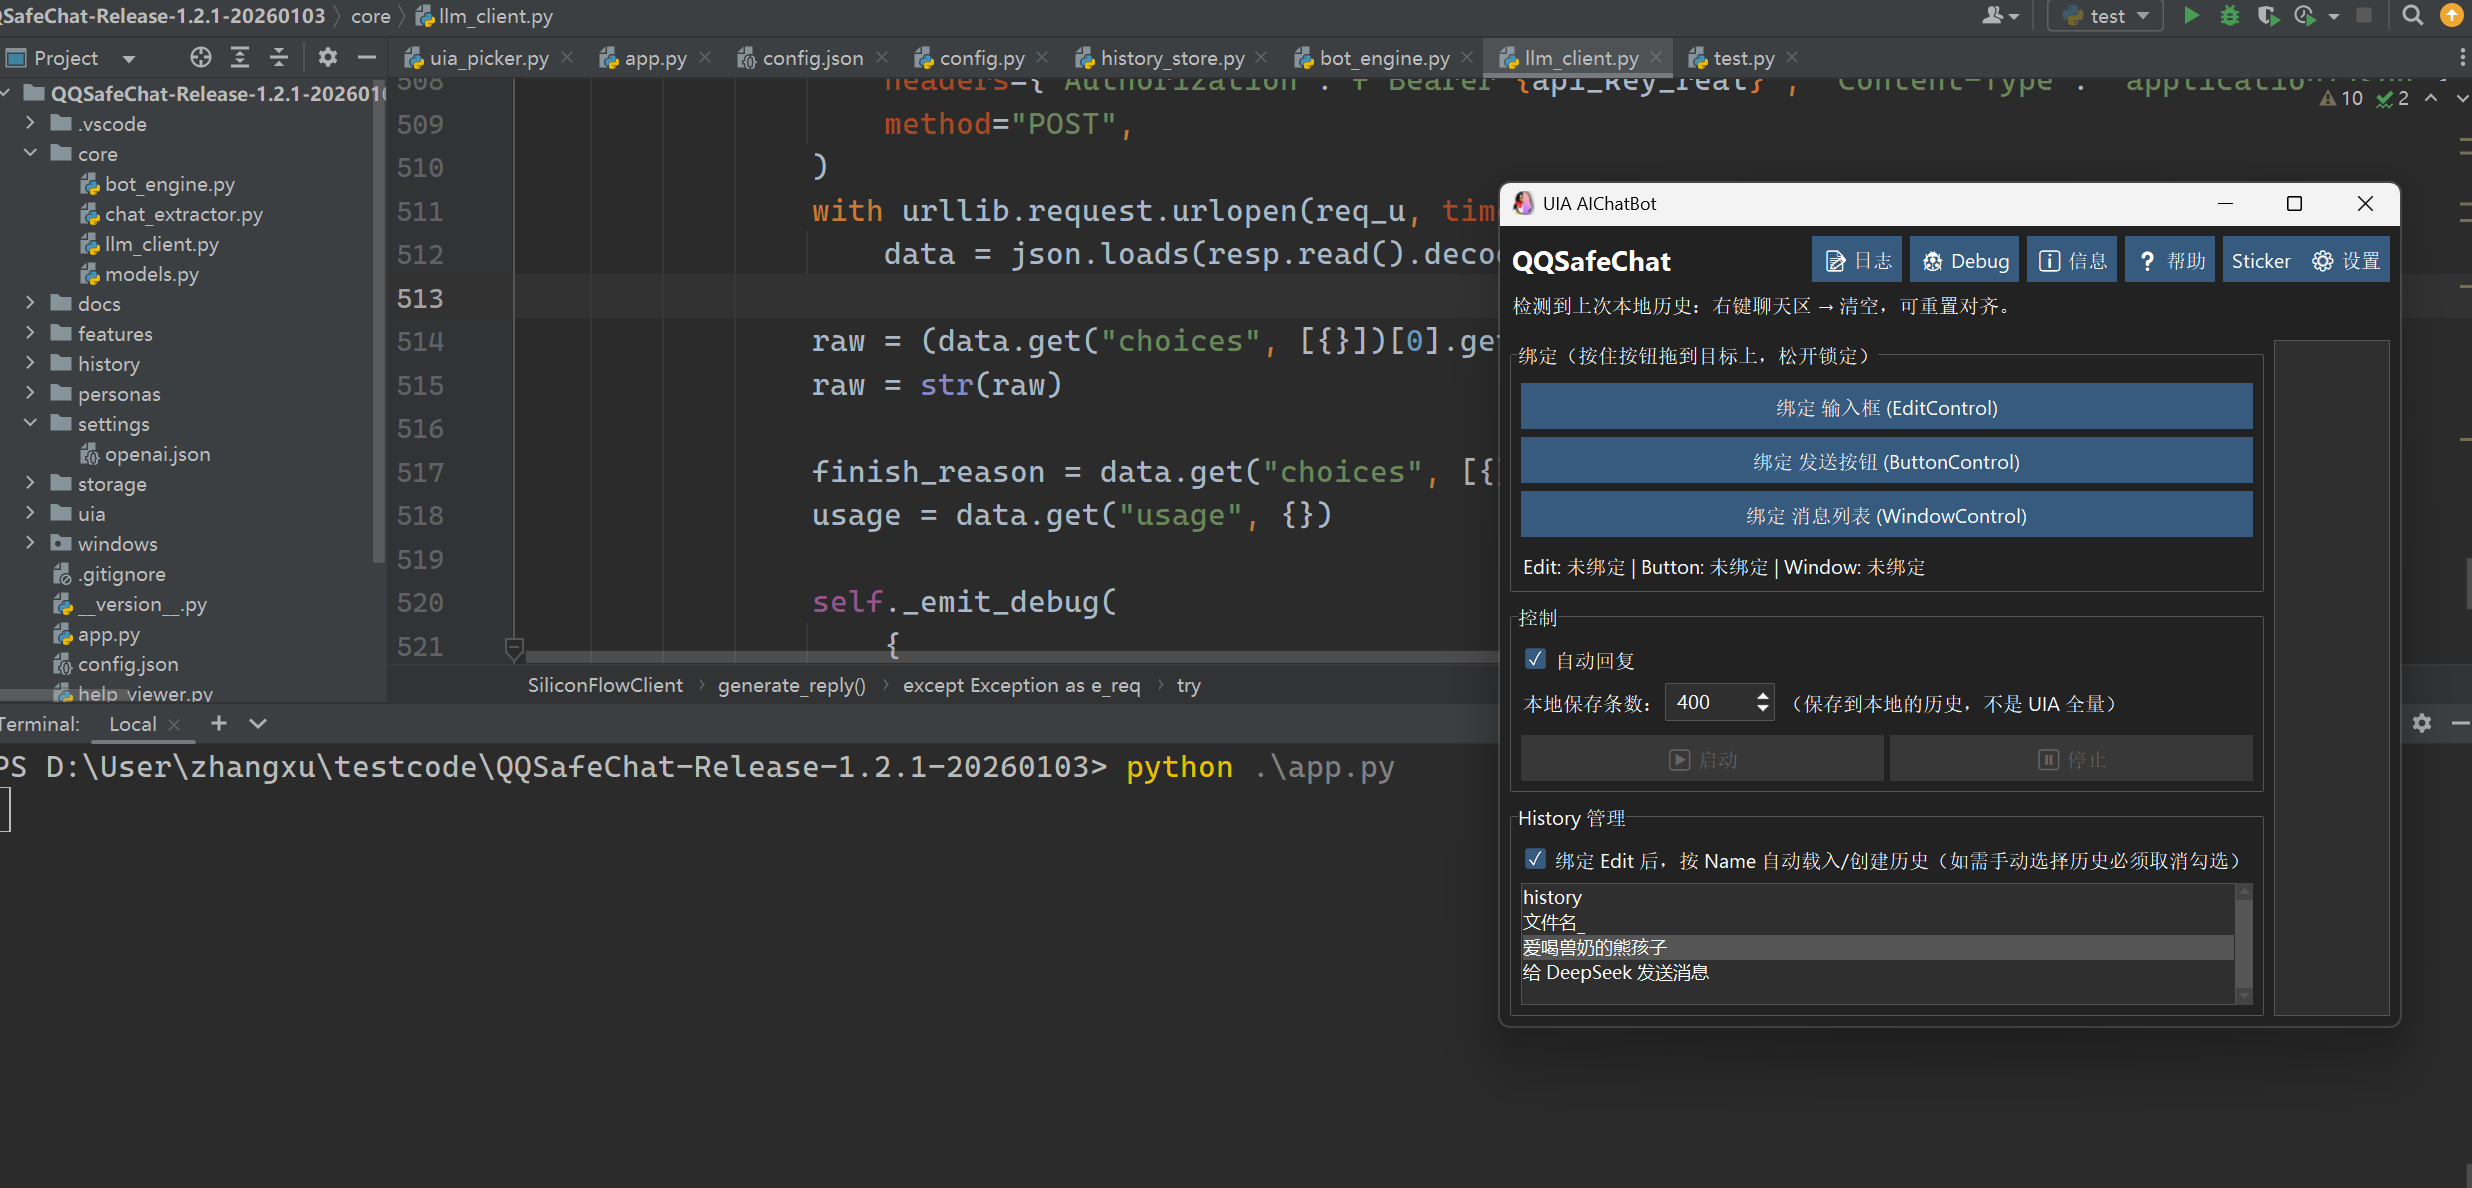Click the locate file target icon
The width and height of the screenshot is (2472, 1188).
click(x=201, y=57)
